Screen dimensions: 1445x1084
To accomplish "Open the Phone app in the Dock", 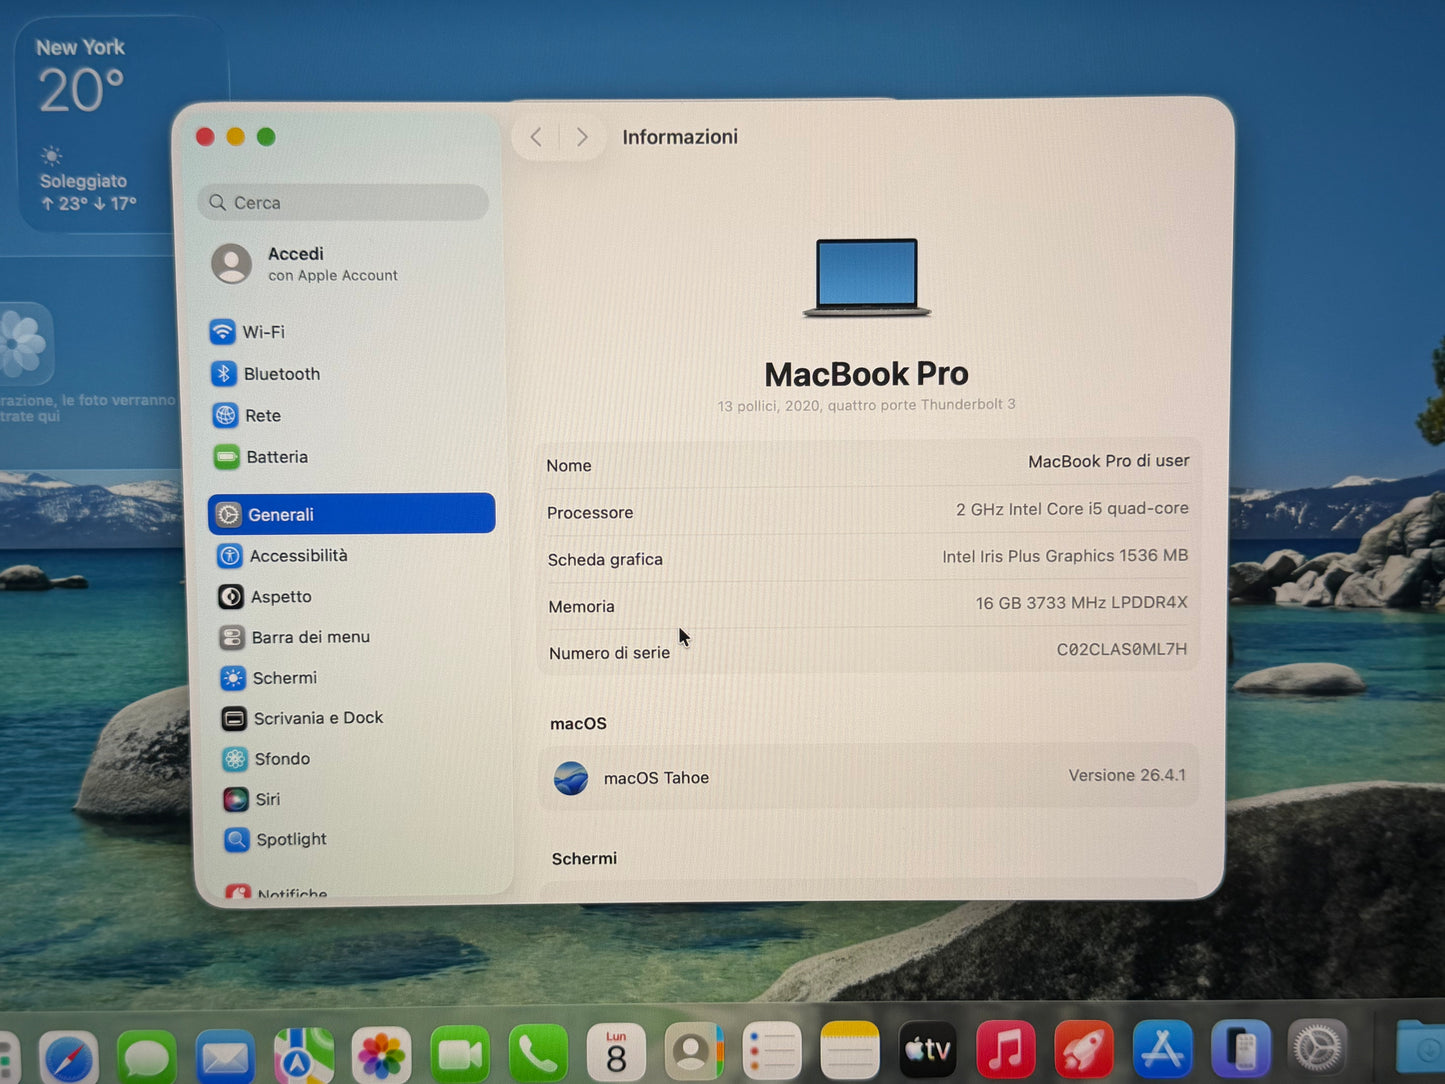I will 538,1054.
